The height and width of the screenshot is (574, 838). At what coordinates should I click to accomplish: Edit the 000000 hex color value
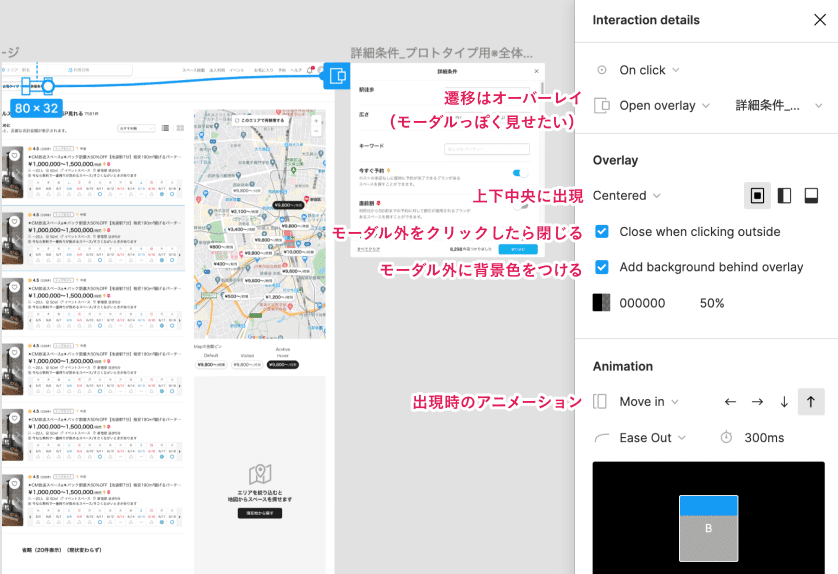coord(642,303)
